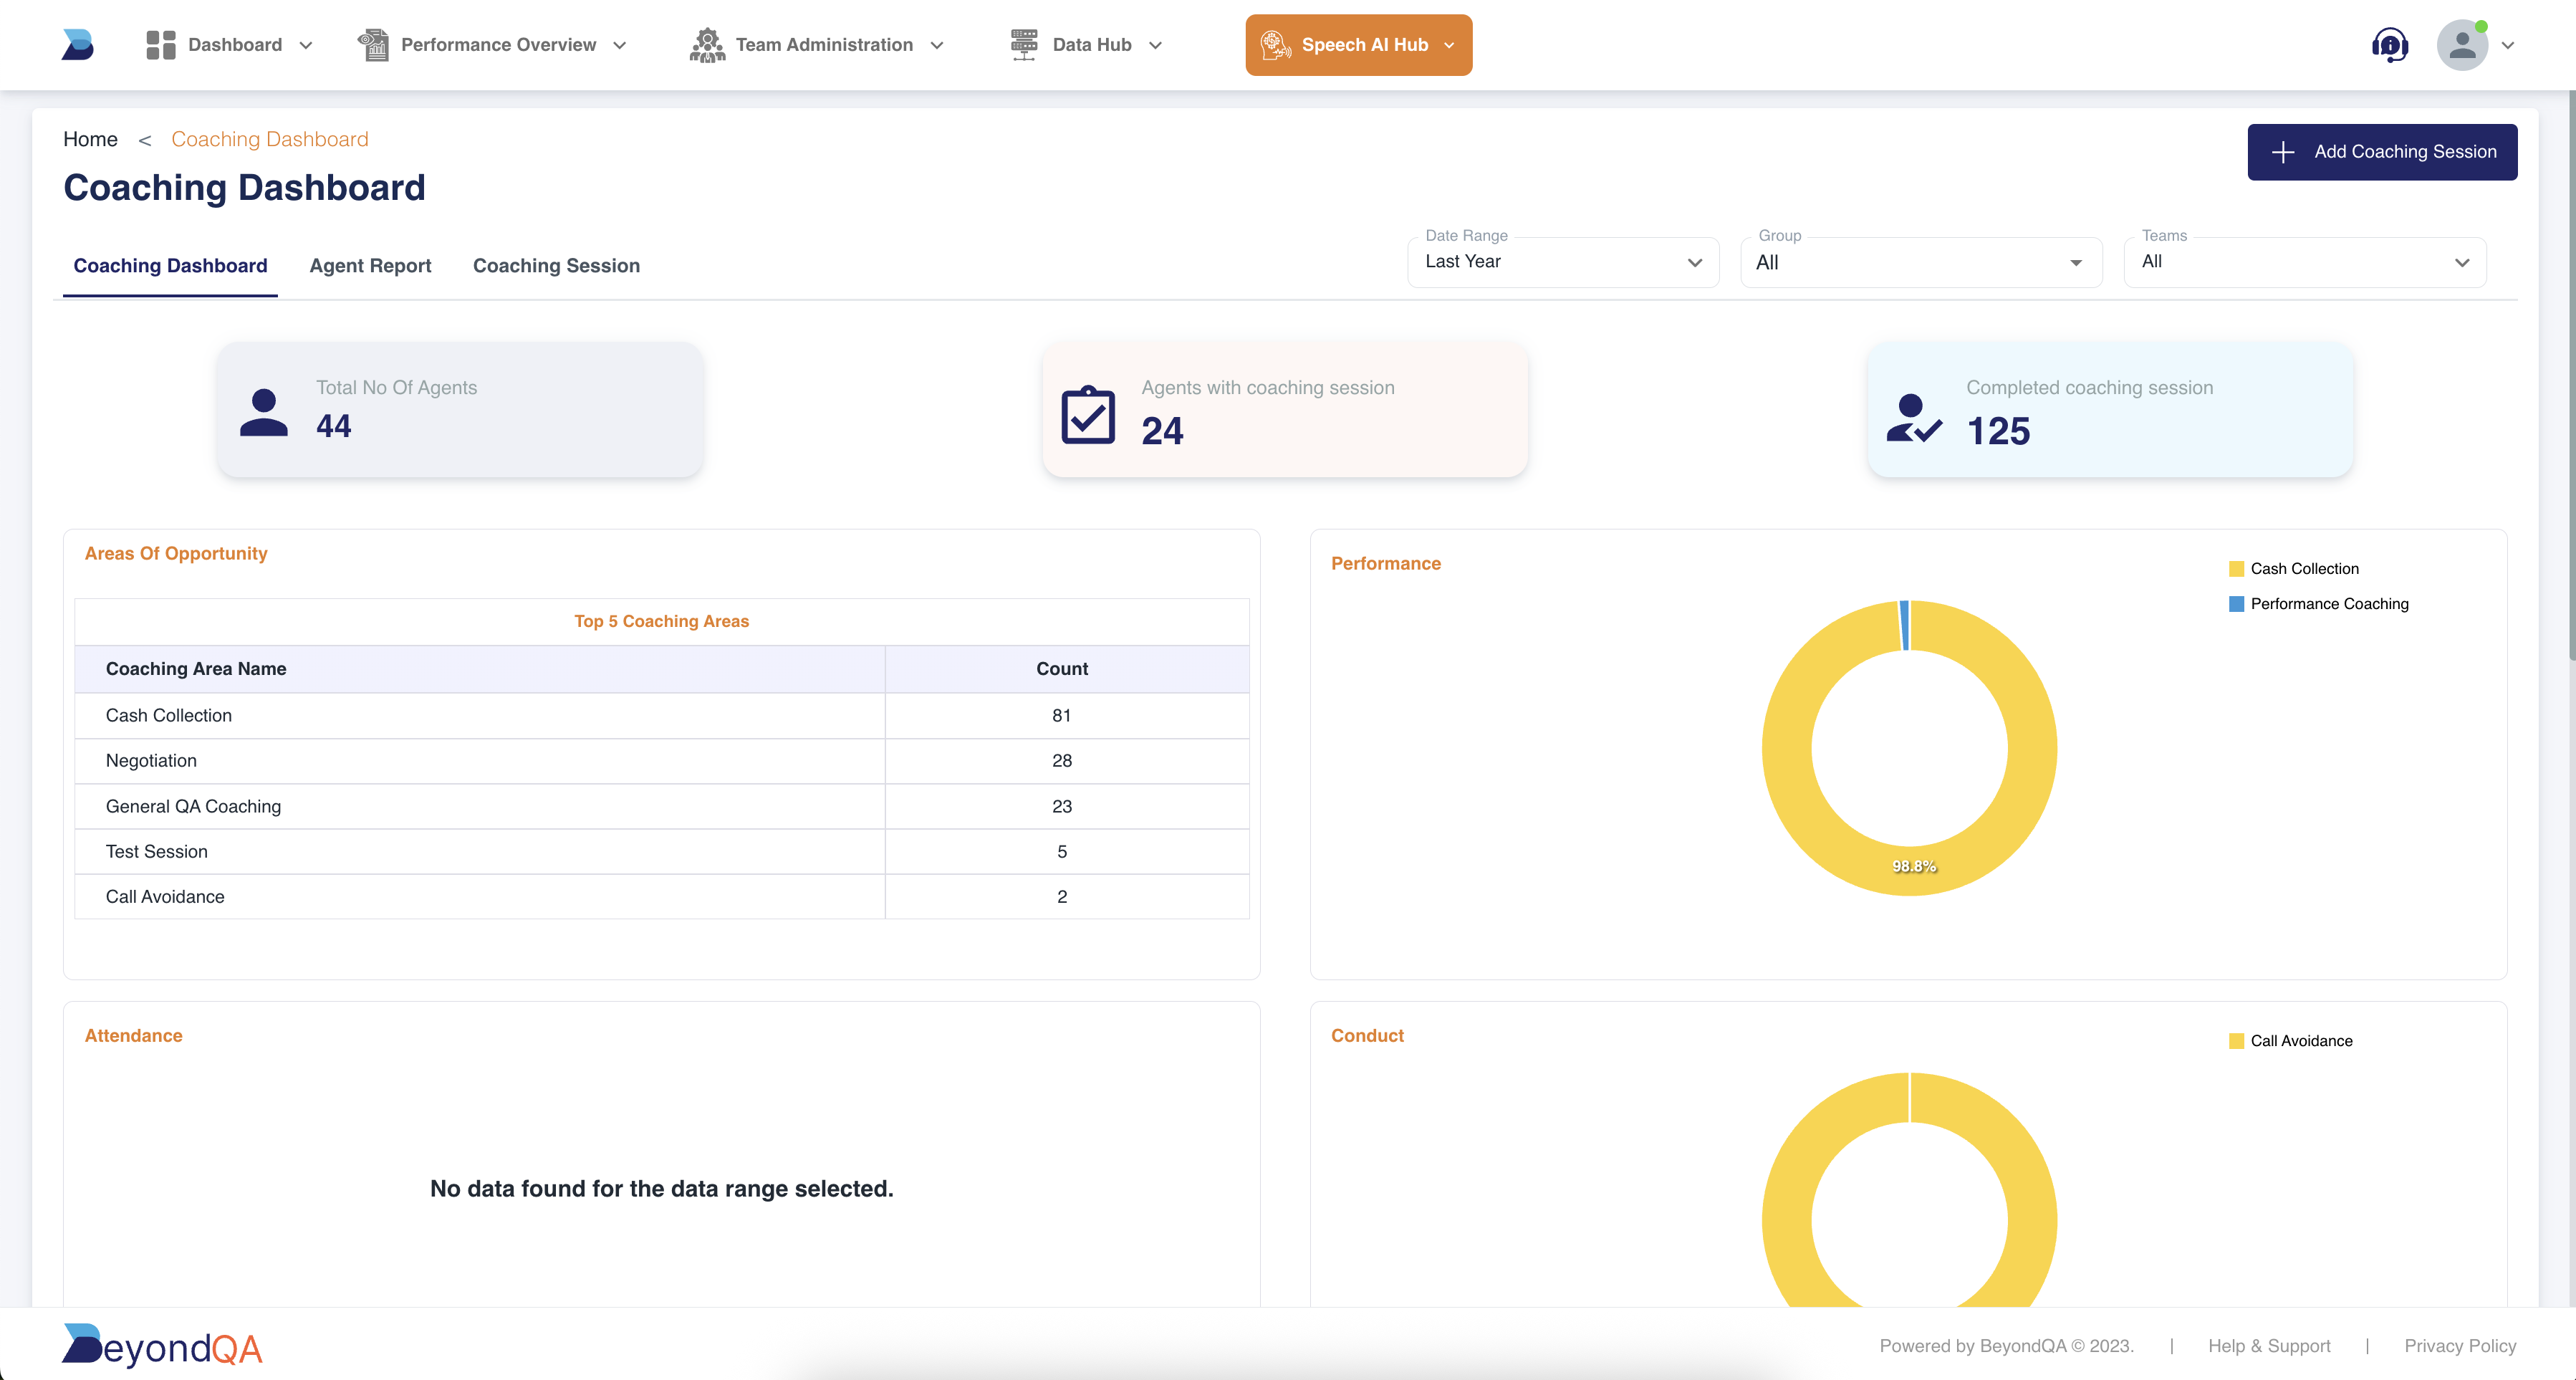2576x1380 pixels.
Task: Click the Data Hub server icon
Action: tap(1023, 45)
